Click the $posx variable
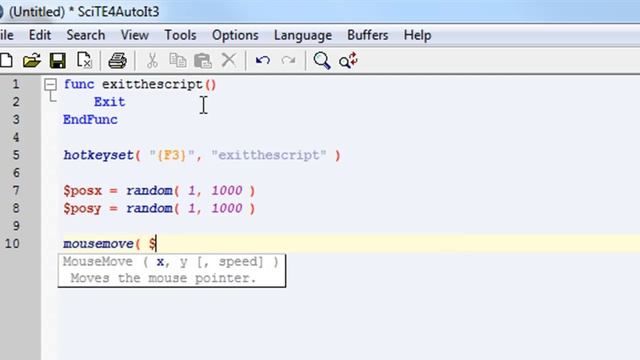Screen dimensions: 640x360 pos(82,191)
